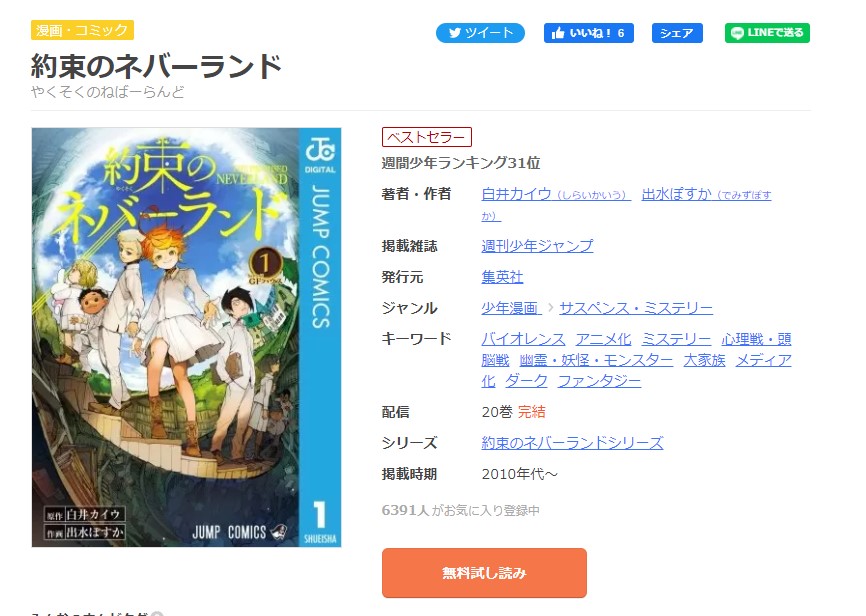The width and height of the screenshot is (866, 616).
Task: Click the orange 無料試し読み button
Action: 484,573
